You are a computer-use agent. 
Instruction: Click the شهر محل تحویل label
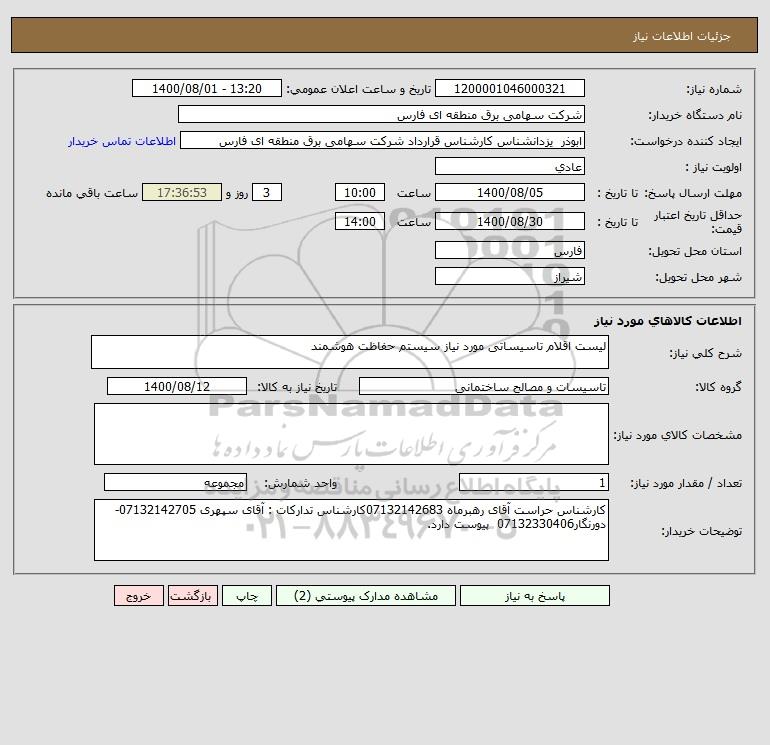pyautogui.click(x=698, y=277)
